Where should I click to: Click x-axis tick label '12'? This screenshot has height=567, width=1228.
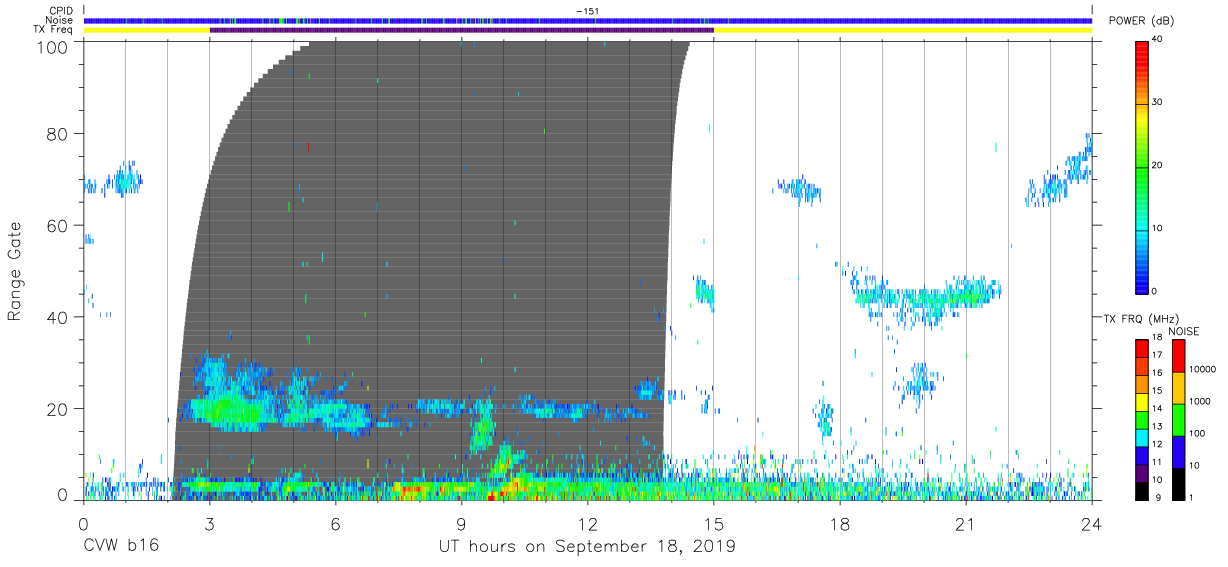(587, 524)
